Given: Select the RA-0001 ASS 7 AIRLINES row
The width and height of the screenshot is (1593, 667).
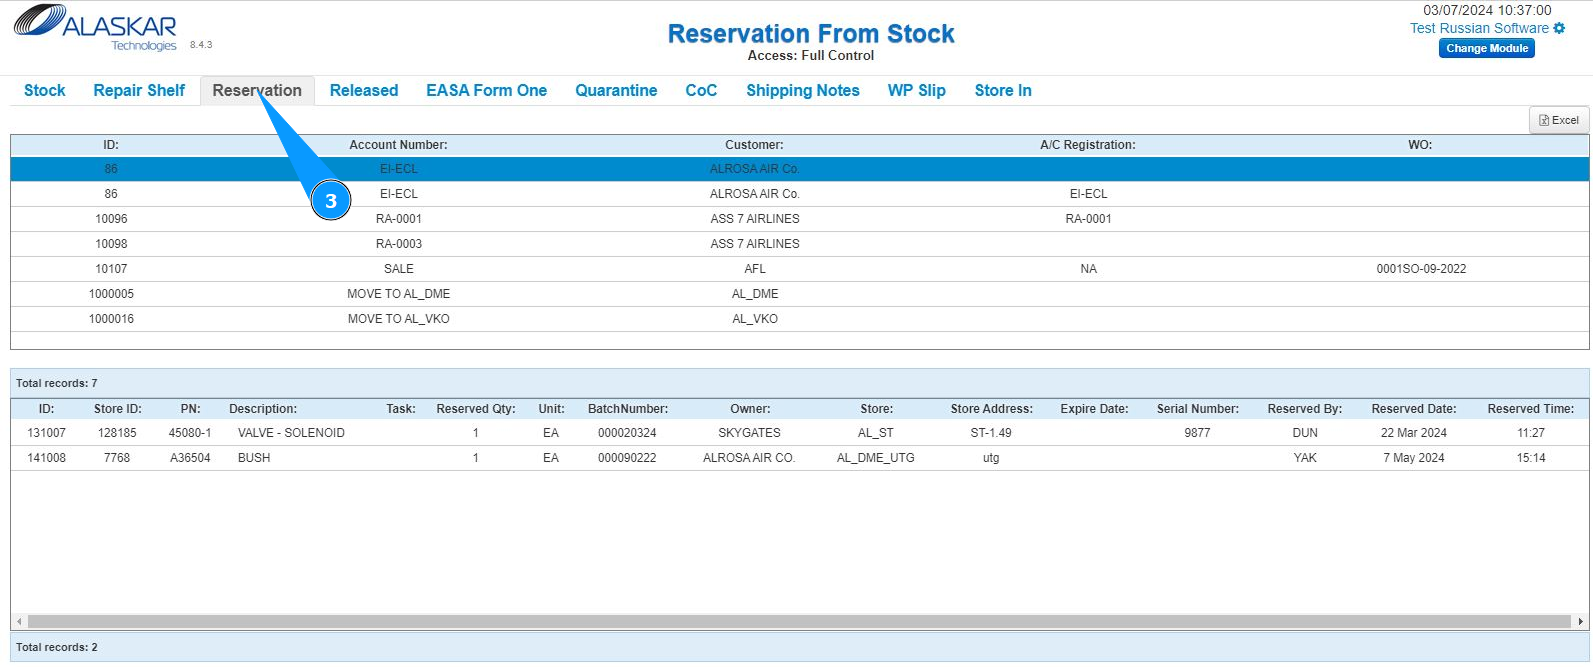Looking at the screenshot, I should (755, 219).
